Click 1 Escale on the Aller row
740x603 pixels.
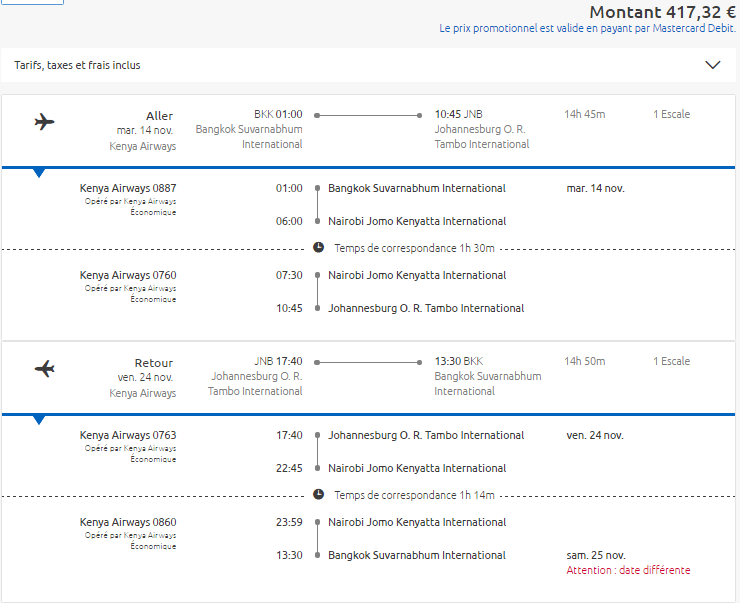click(x=672, y=114)
